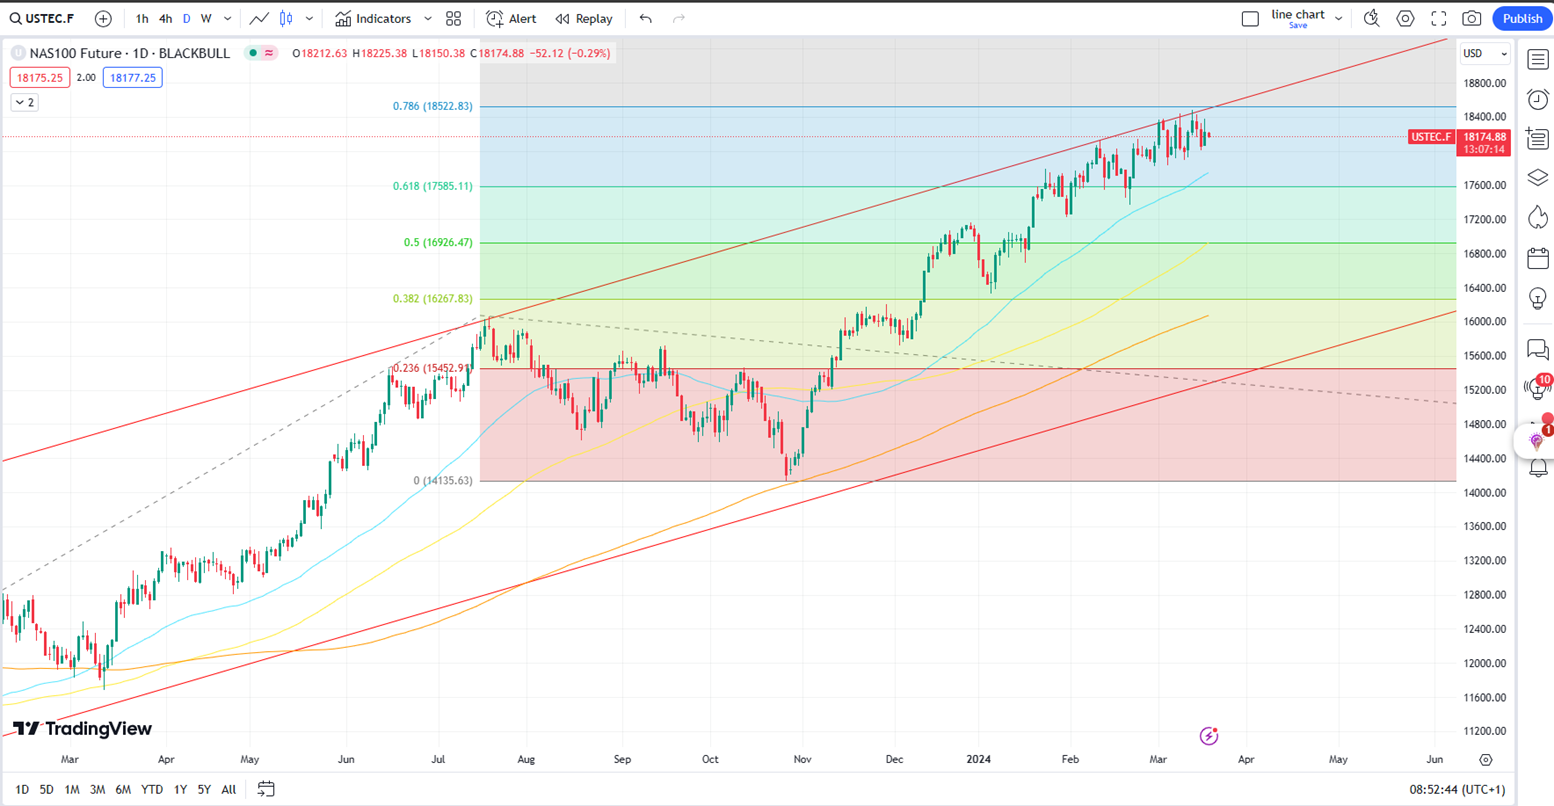
Task: Open the time axis settings gear icon
Action: tap(1486, 760)
